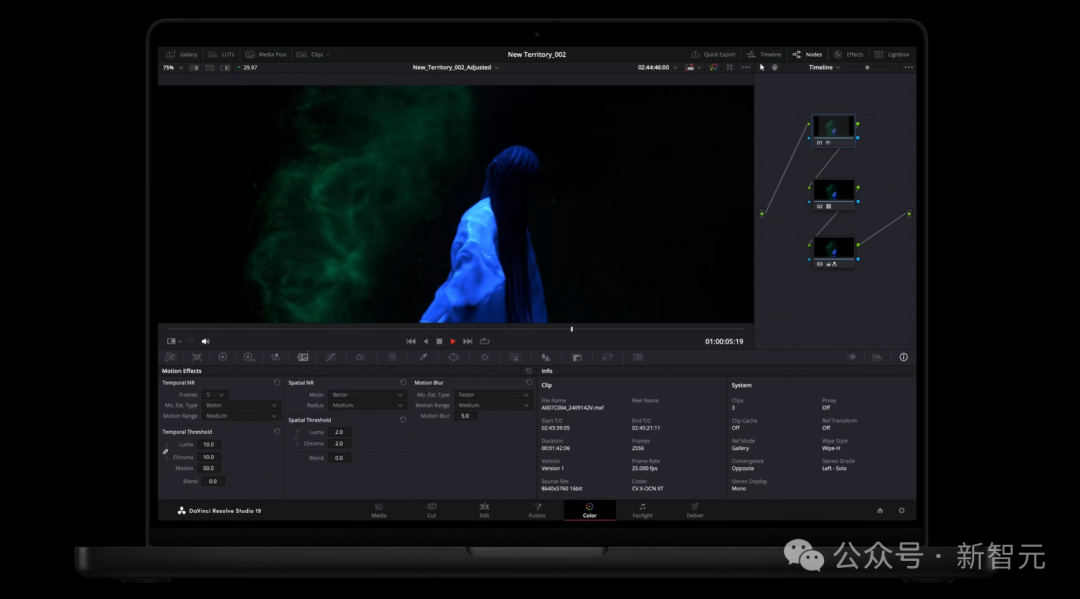Image resolution: width=1080 pixels, height=599 pixels.
Task: Open the Color Wheels primaries palette
Action: pos(222,357)
